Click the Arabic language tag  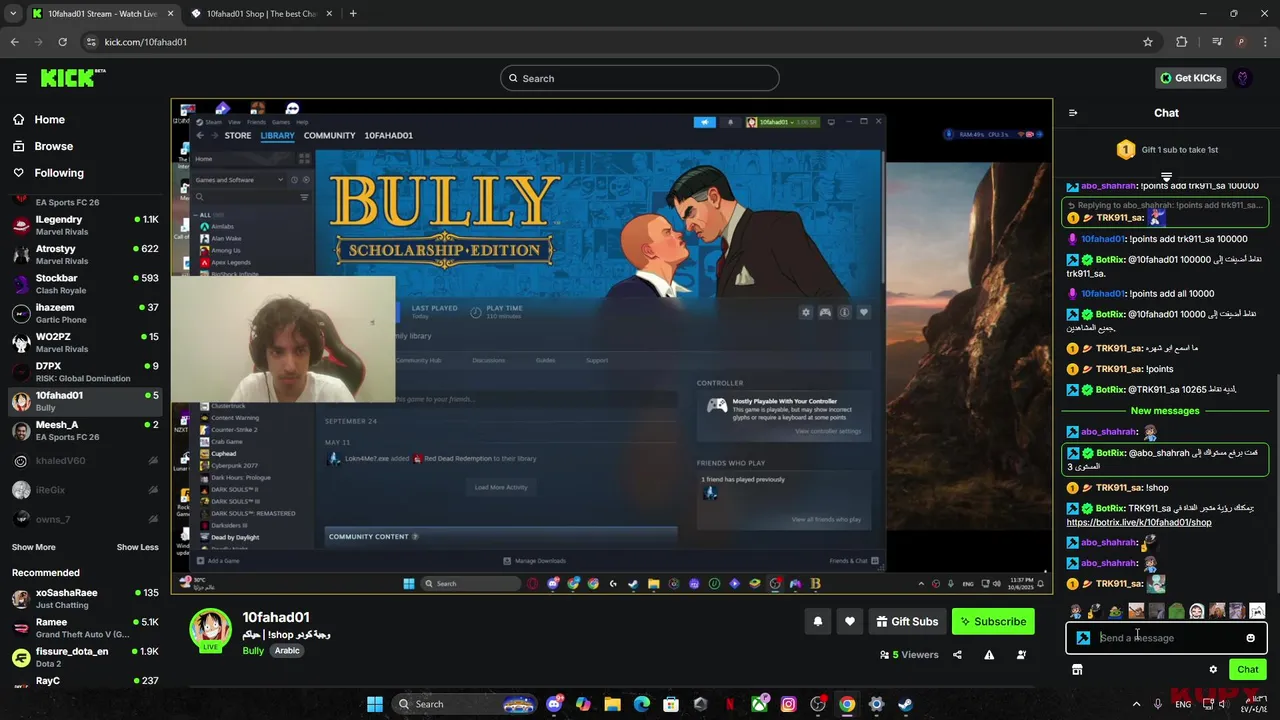click(287, 650)
